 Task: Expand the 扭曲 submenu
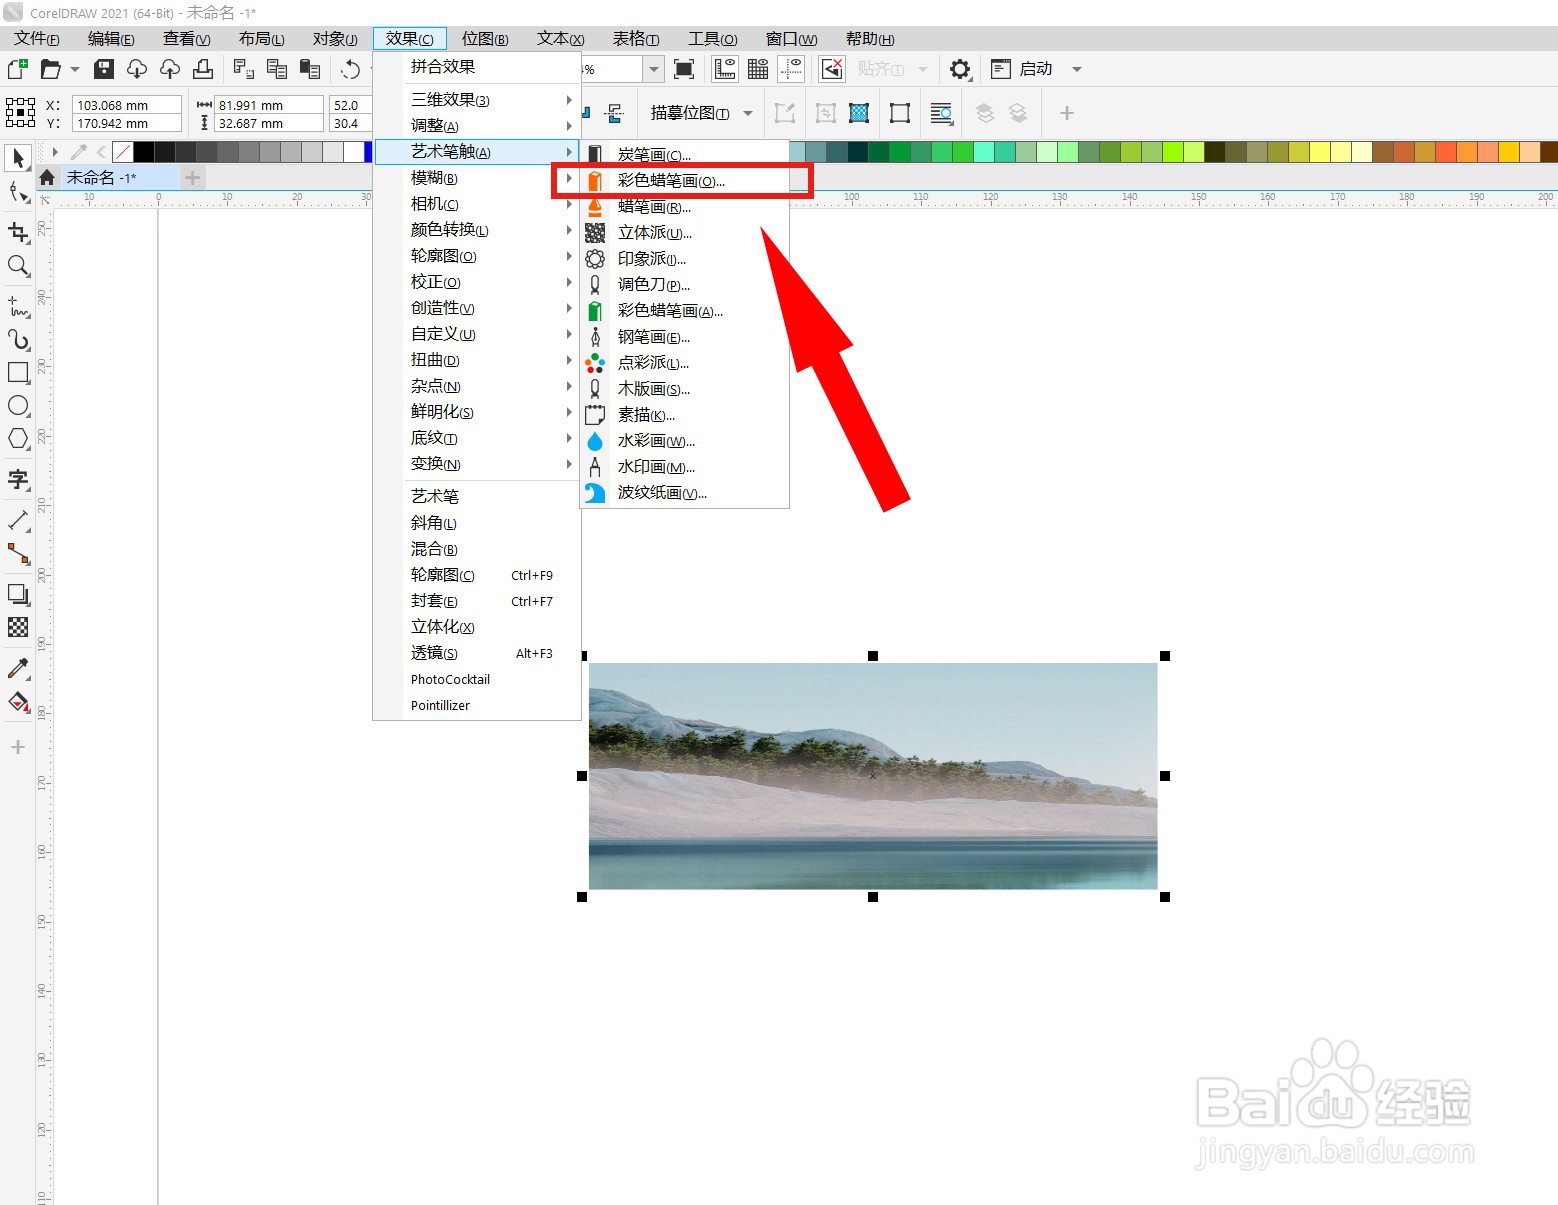click(x=477, y=360)
